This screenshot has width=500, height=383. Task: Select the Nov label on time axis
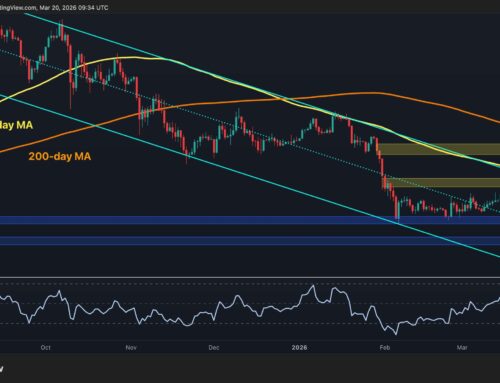click(131, 347)
